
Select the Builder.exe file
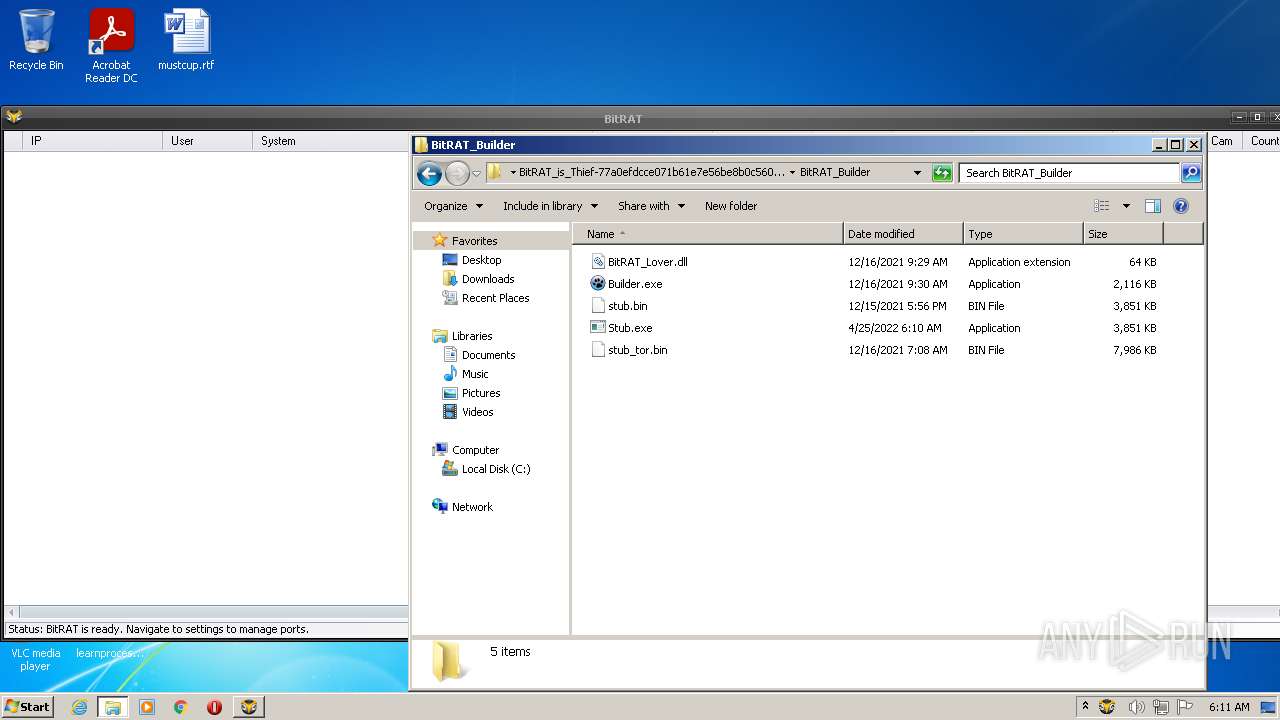click(635, 284)
